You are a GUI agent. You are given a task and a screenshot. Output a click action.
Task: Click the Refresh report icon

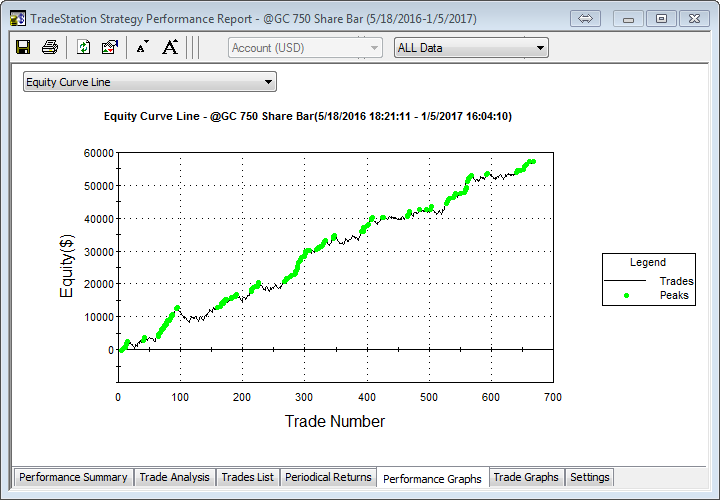pos(83,47)
